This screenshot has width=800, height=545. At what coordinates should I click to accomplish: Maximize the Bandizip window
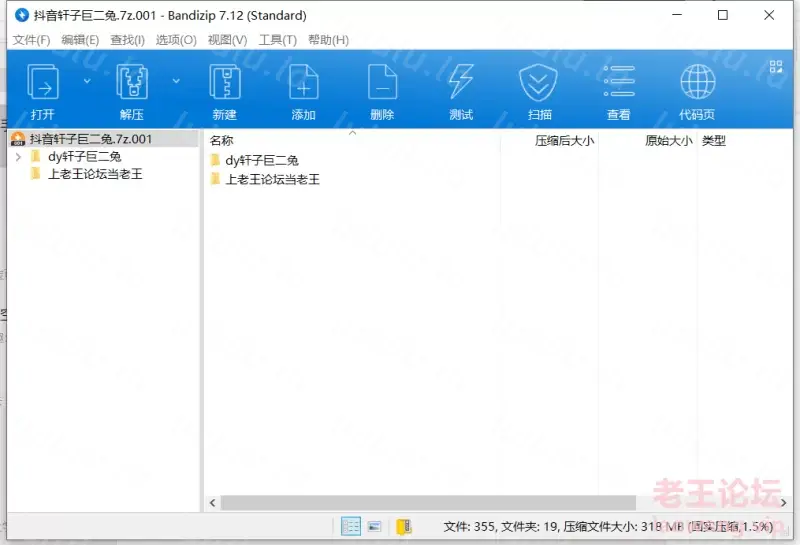[x=722, y=15]
